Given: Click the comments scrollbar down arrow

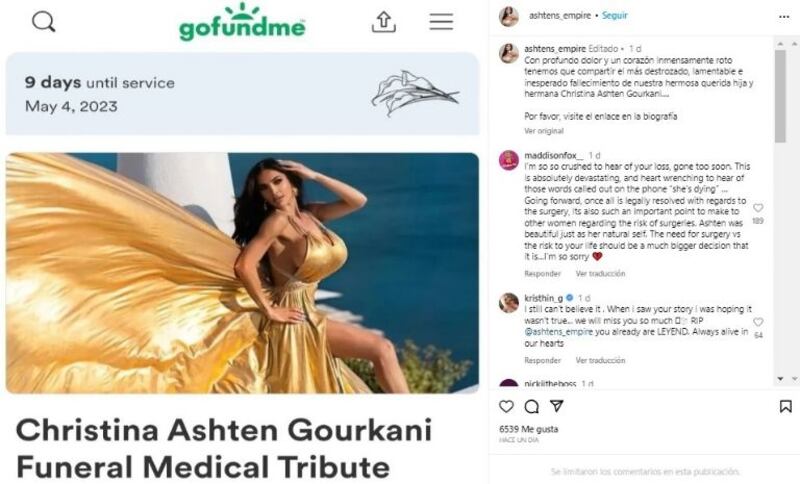Looking at the screenshot, I should tap(780, 379).
